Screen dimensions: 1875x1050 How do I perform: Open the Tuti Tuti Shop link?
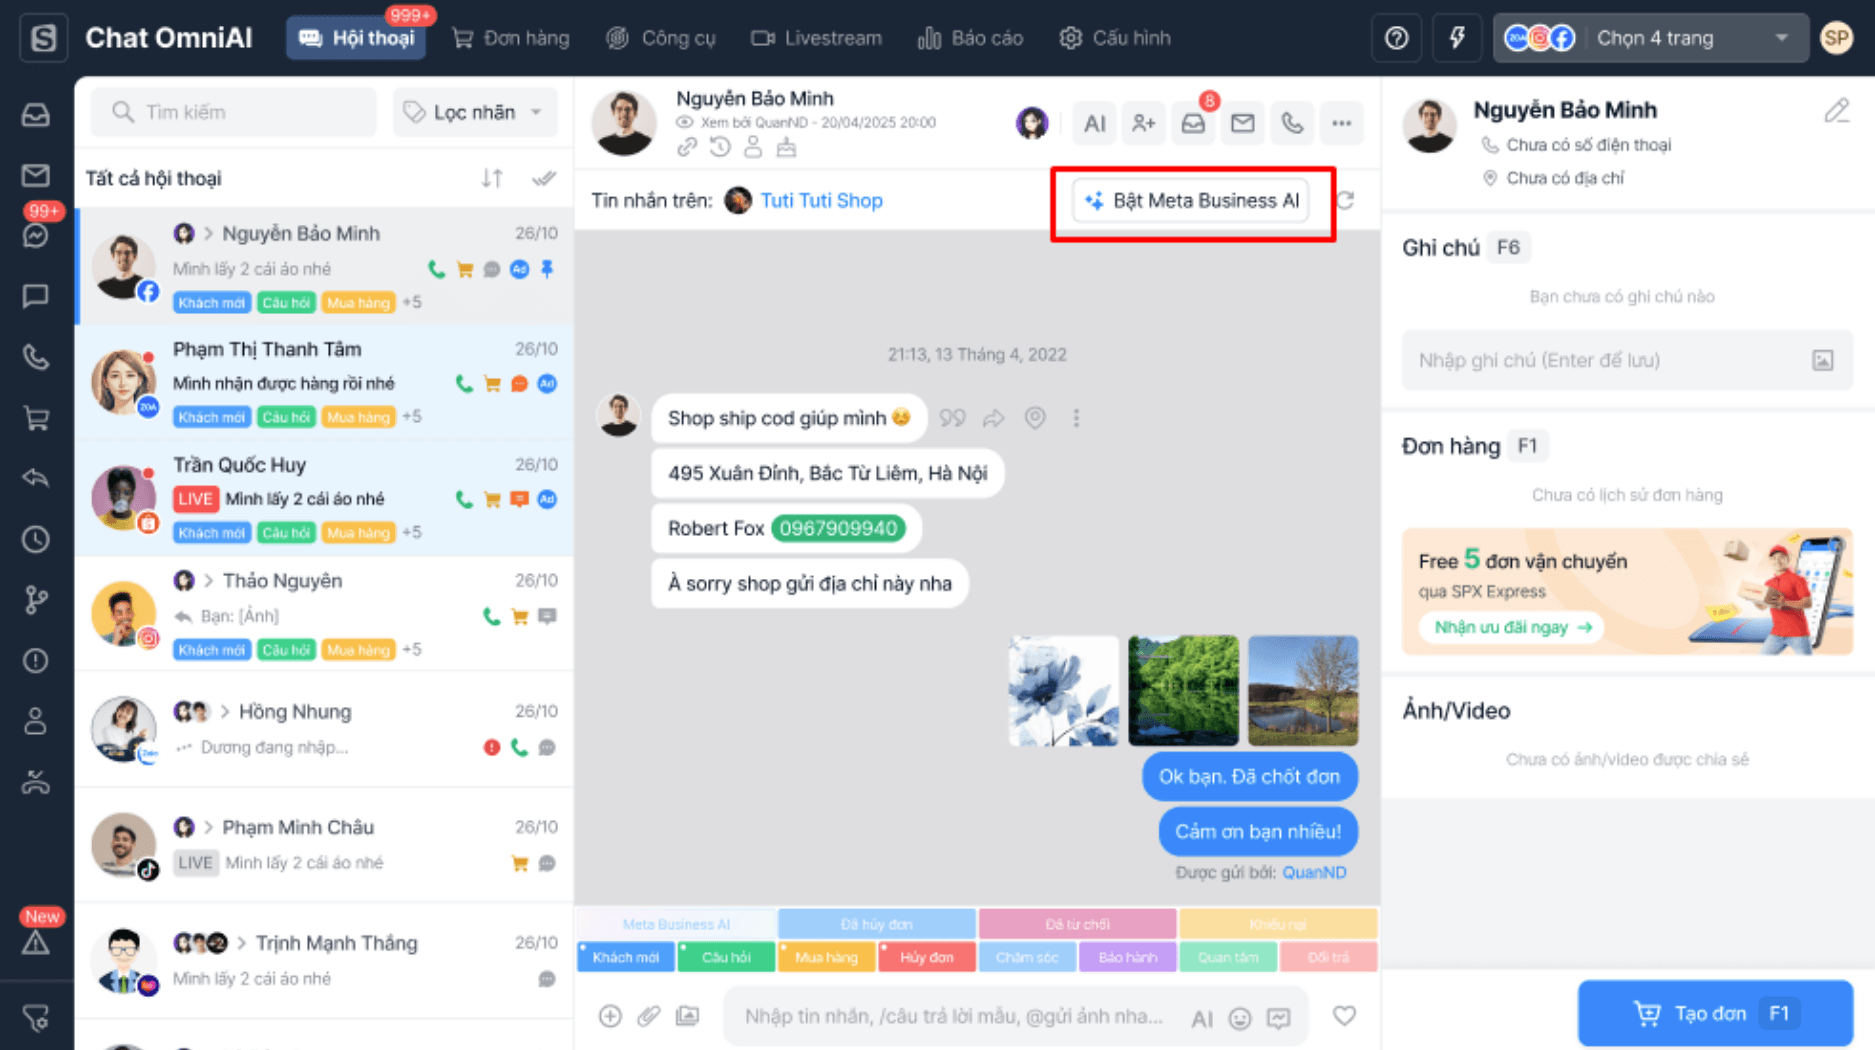pos(821,201)
